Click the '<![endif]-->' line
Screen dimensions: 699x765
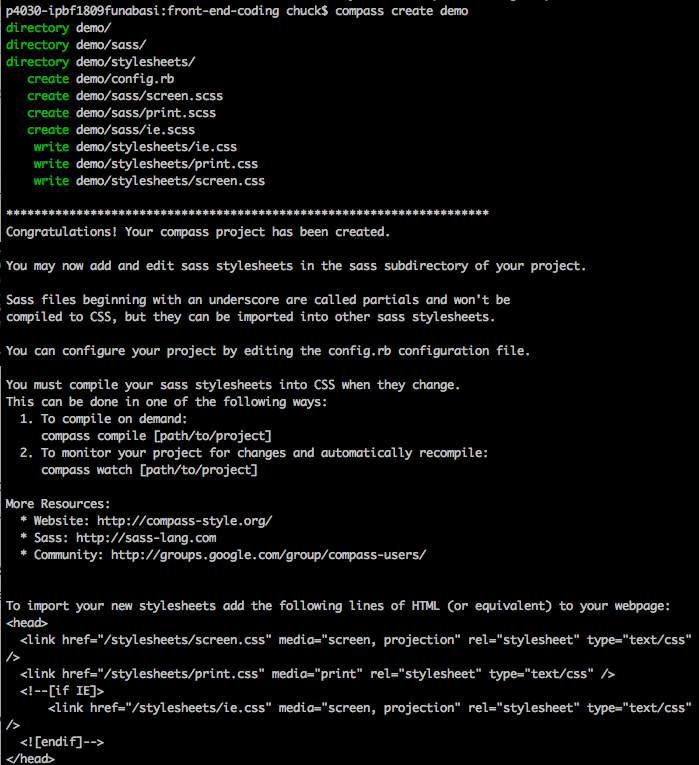click(62, 742)
